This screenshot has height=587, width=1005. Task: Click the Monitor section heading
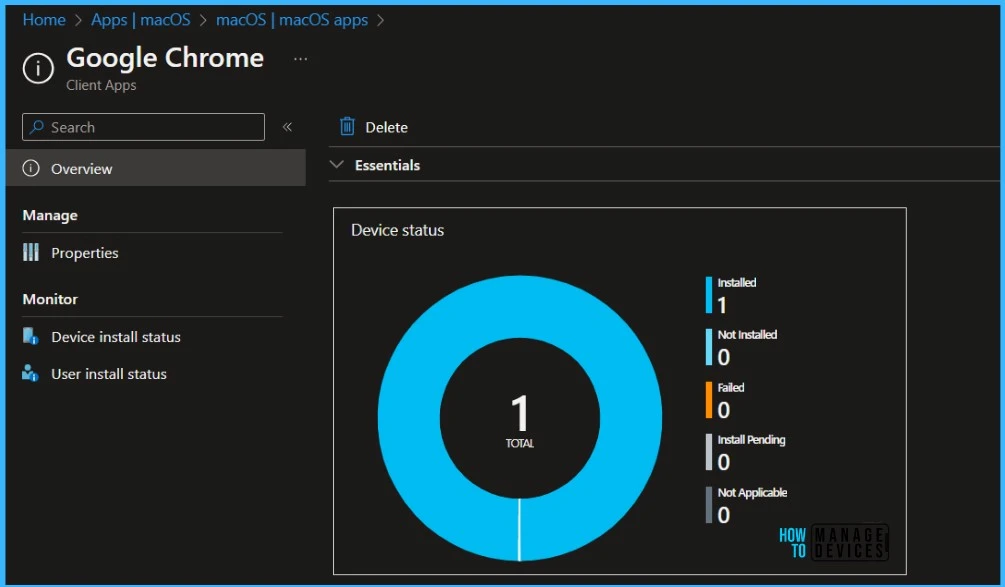point(50,299)
